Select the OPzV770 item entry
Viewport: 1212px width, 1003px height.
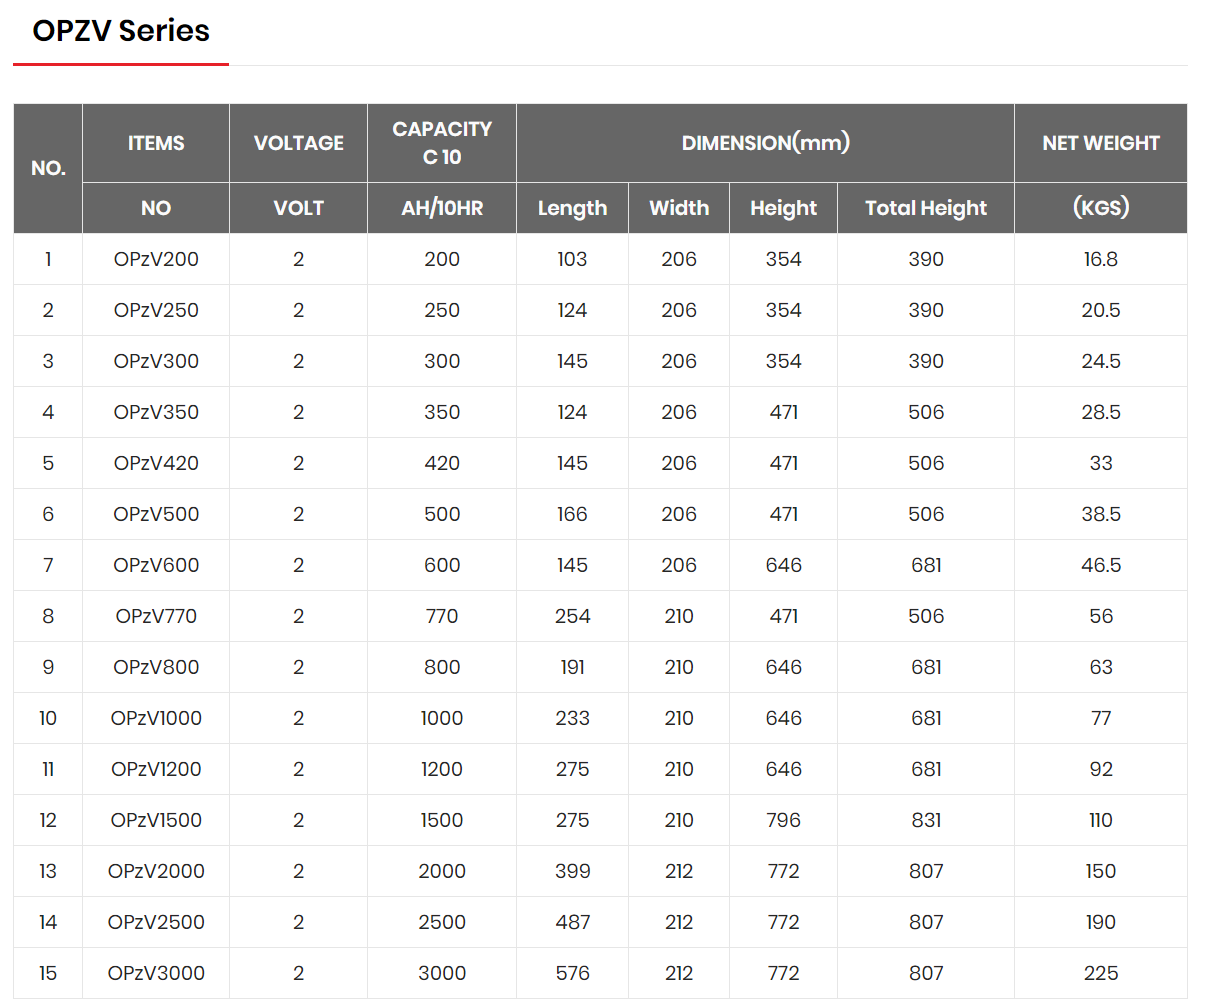[156, 616]
